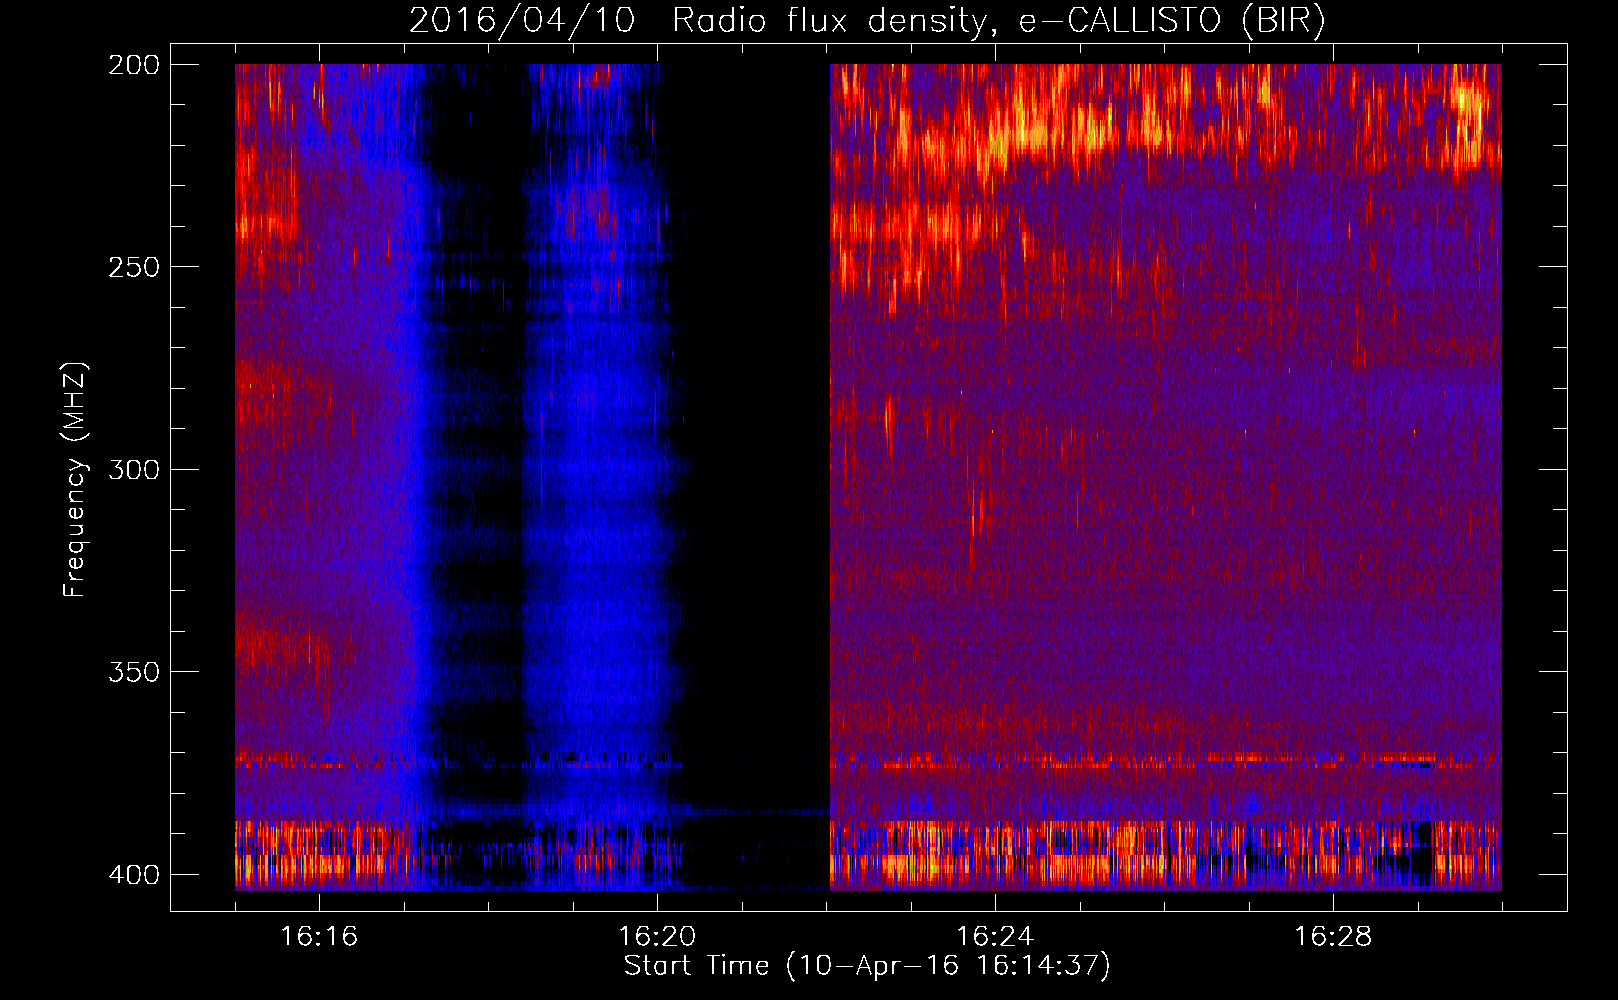Click the 16:16 time tick label

(319, 936)
